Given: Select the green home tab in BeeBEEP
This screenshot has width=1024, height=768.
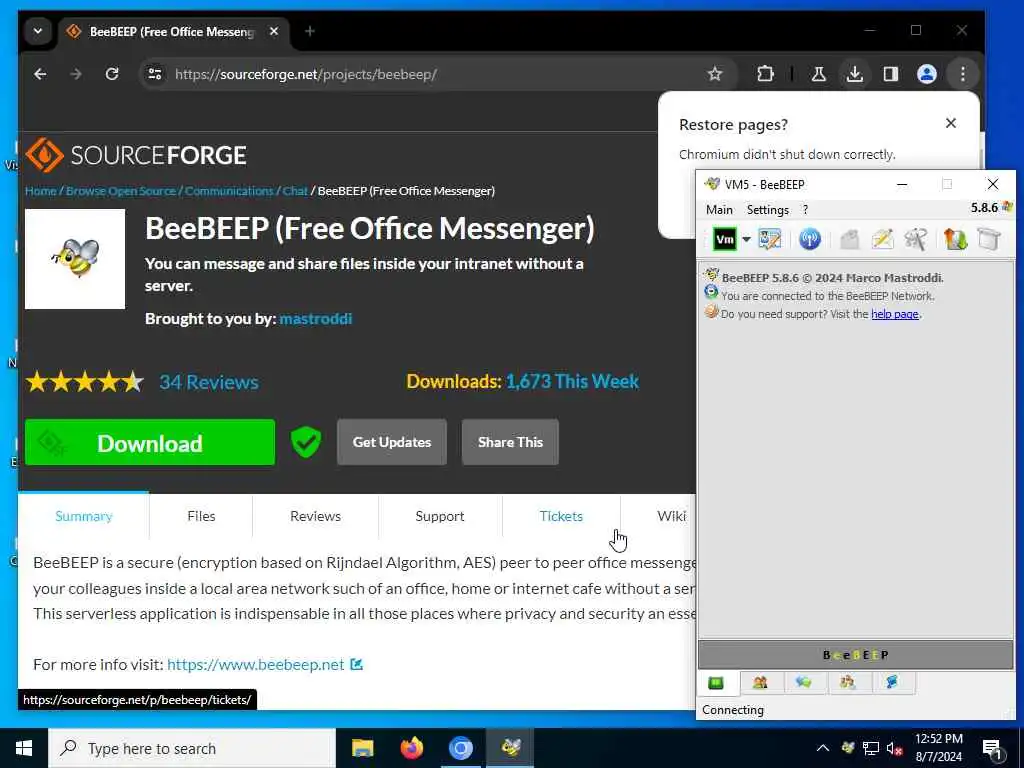Looking at the screenshot, I should click(716, 683).
